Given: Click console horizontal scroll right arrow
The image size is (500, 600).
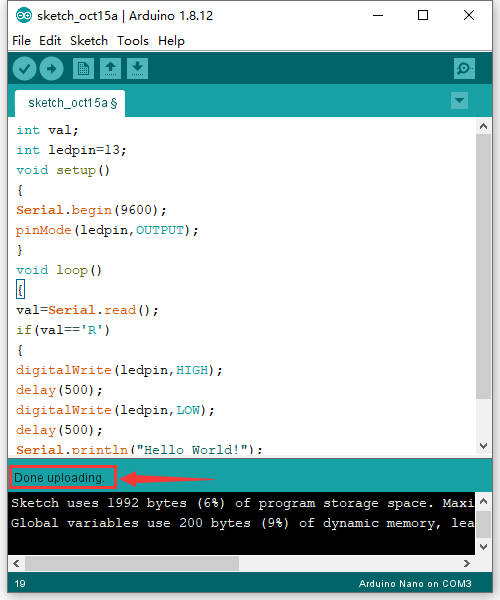Looking at the screenshot, I should 467,563.
